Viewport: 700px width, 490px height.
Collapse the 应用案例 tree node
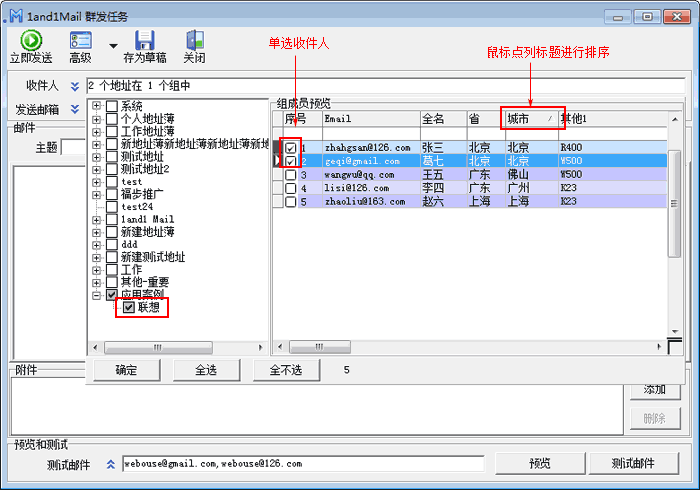(x=96, y=295)
